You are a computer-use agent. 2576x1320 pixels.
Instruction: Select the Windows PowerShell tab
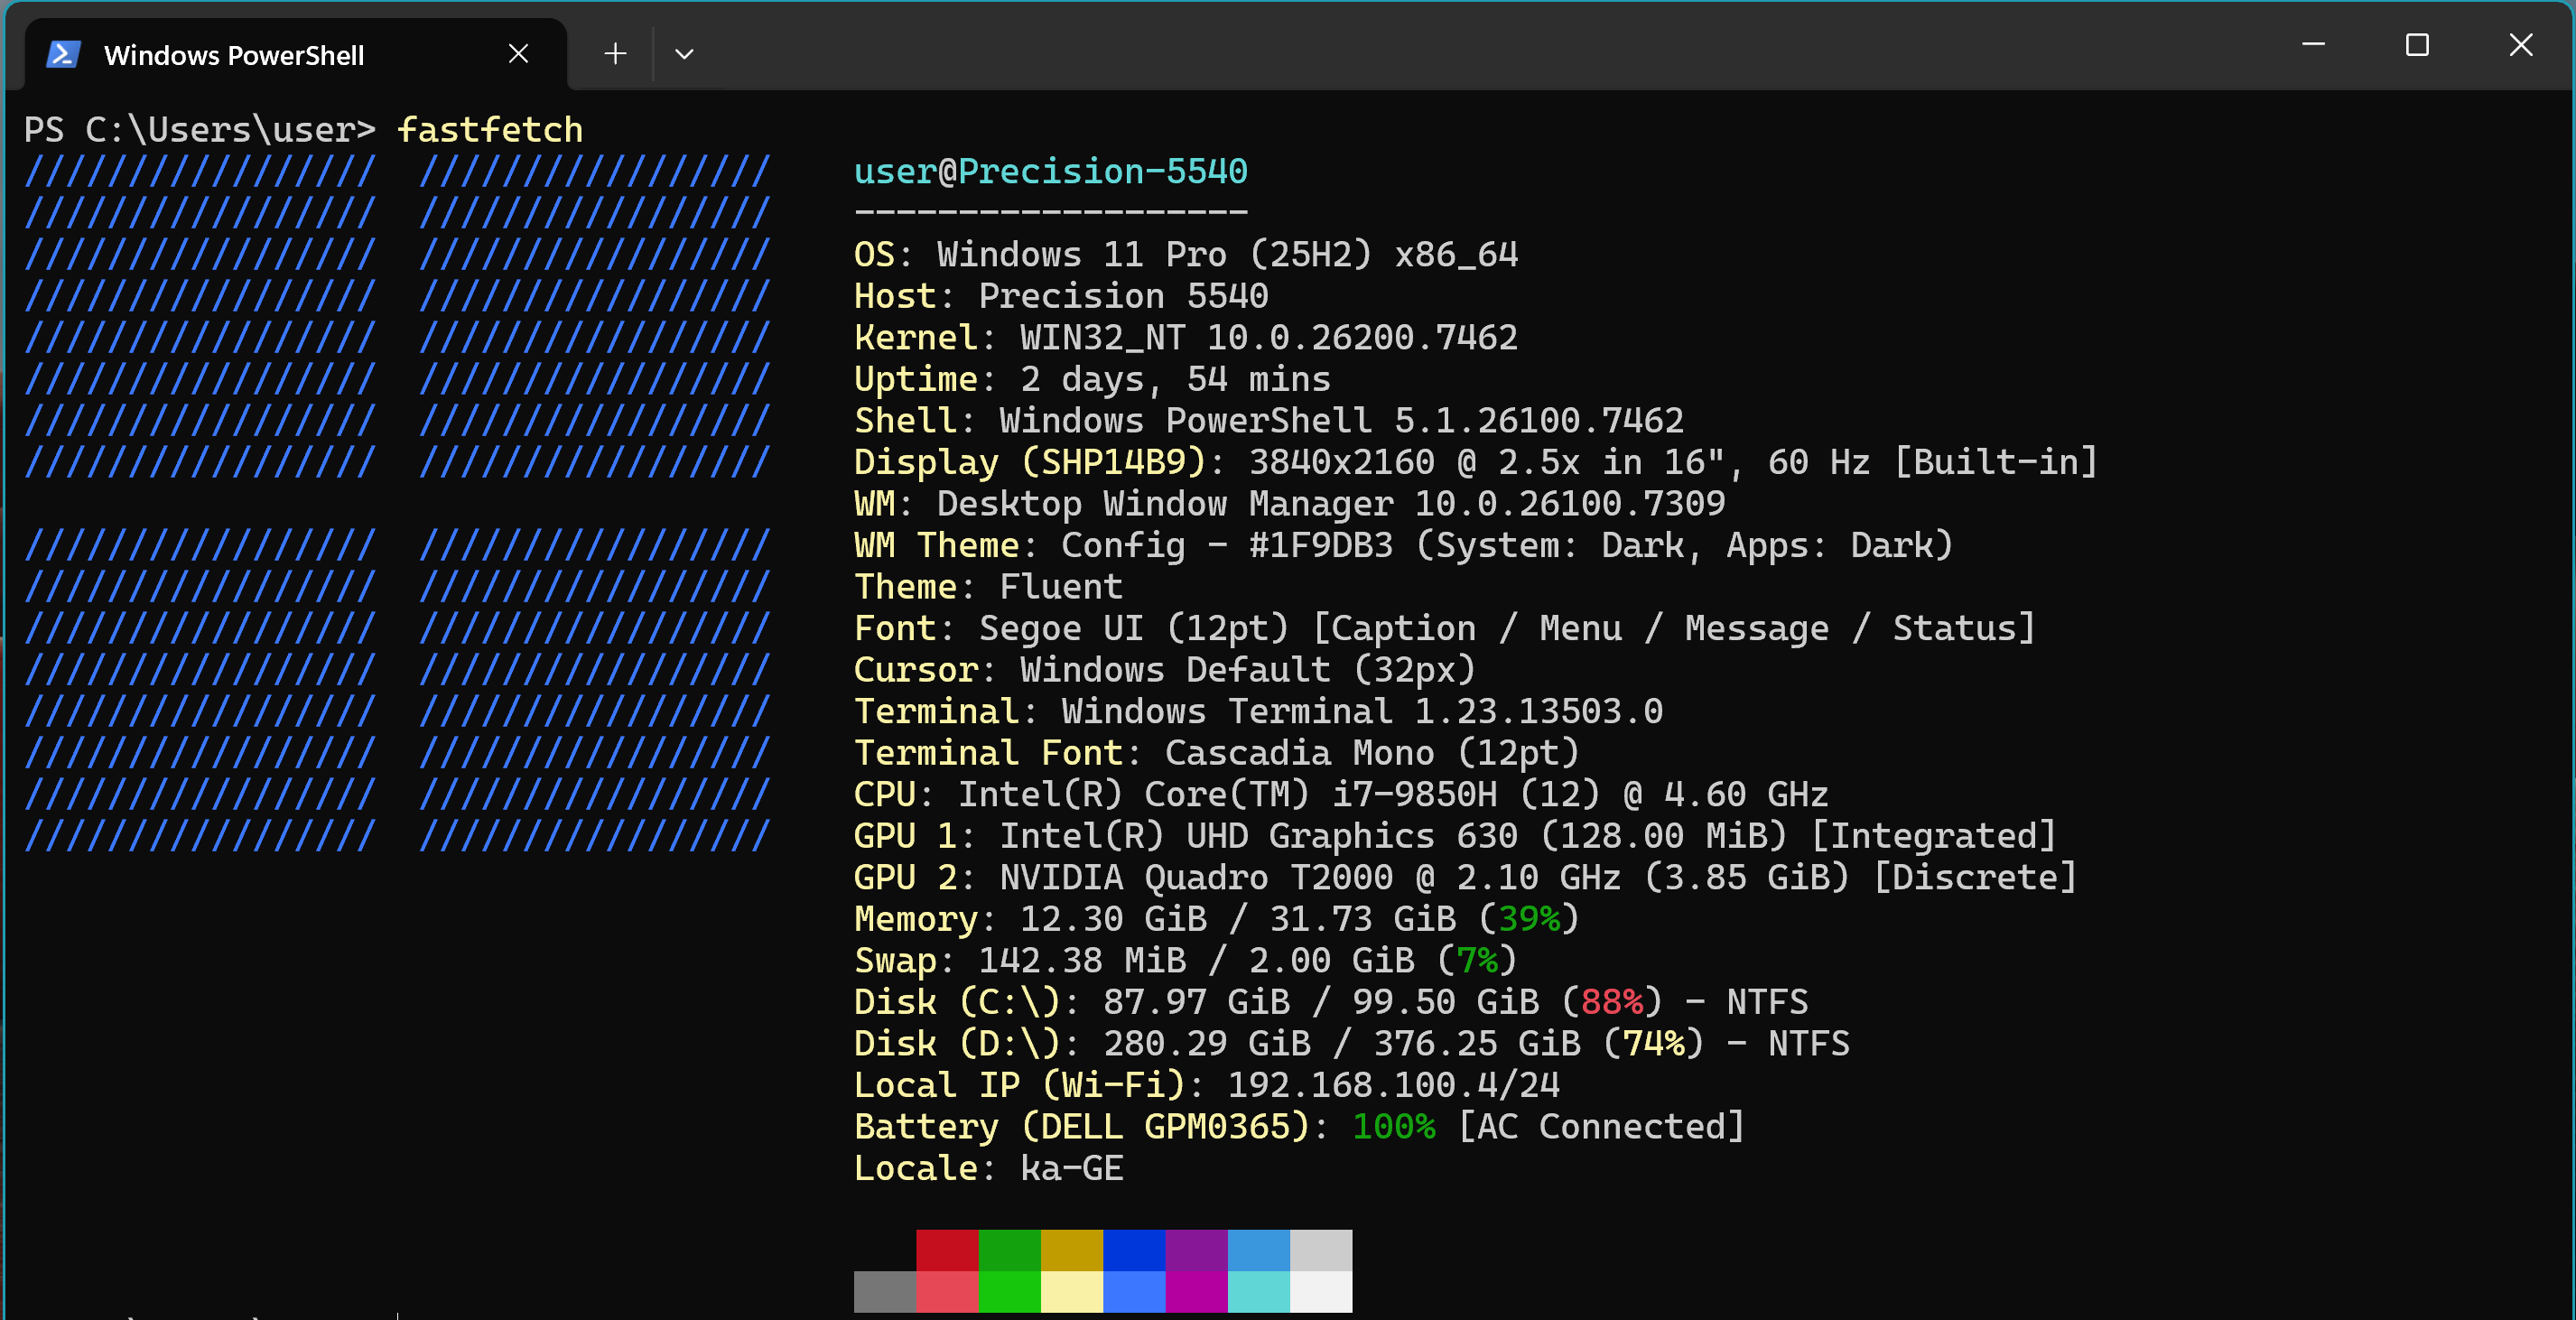(x=234, y=55)
